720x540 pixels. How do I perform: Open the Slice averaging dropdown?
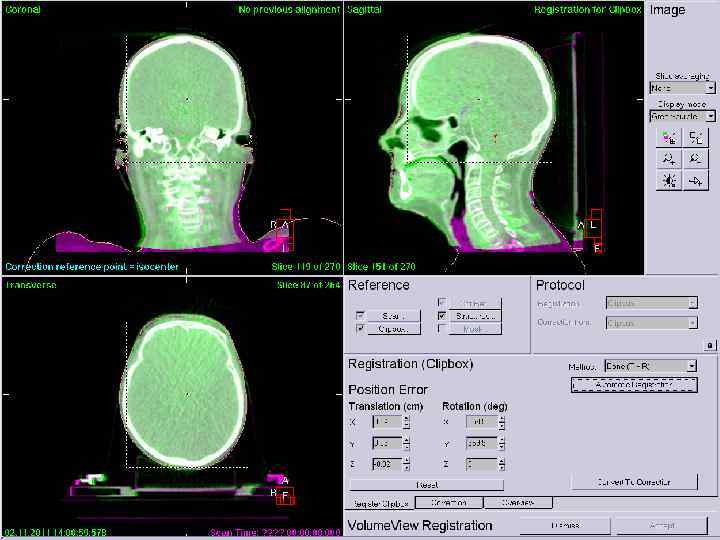pyautogui.click(x=682, y=87)
